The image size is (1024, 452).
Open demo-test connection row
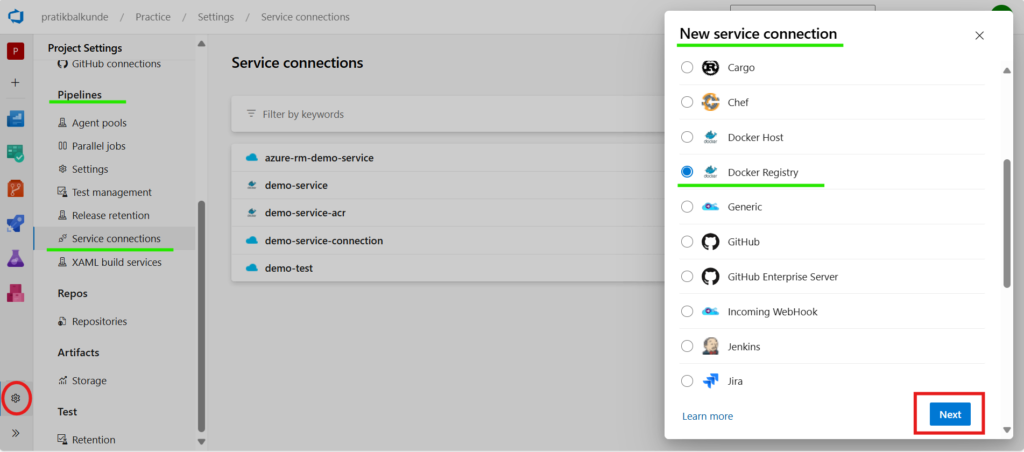[x=448, y=268]
